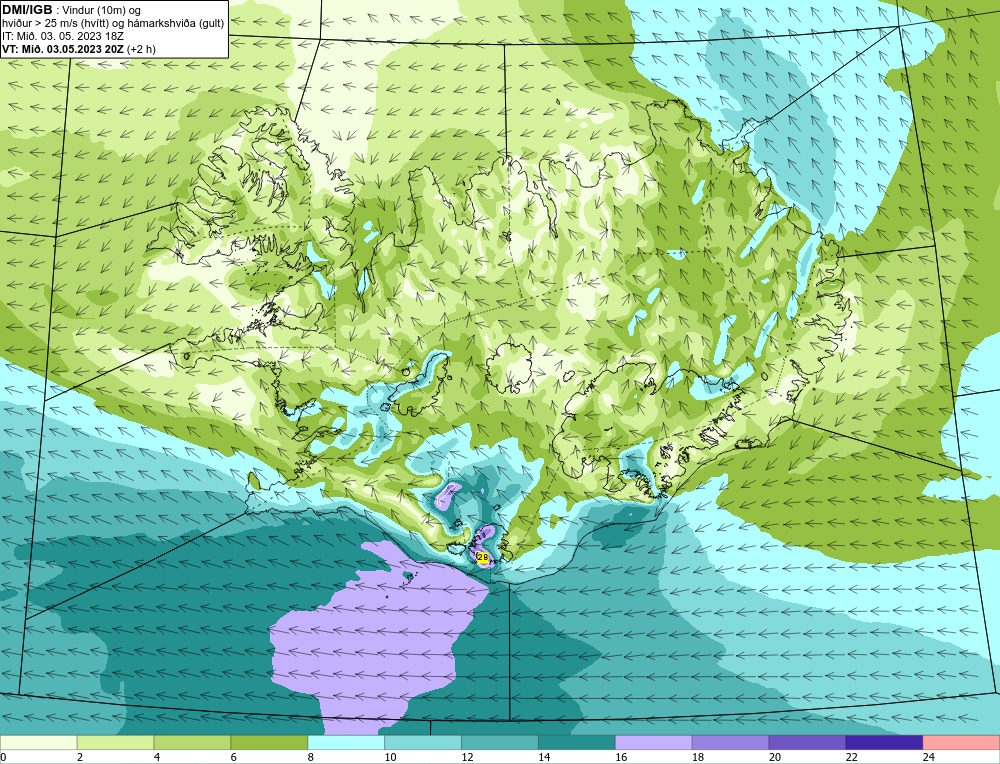
Task: Select the 6-8 m/s olive green swatch
Action: [269, 743]
